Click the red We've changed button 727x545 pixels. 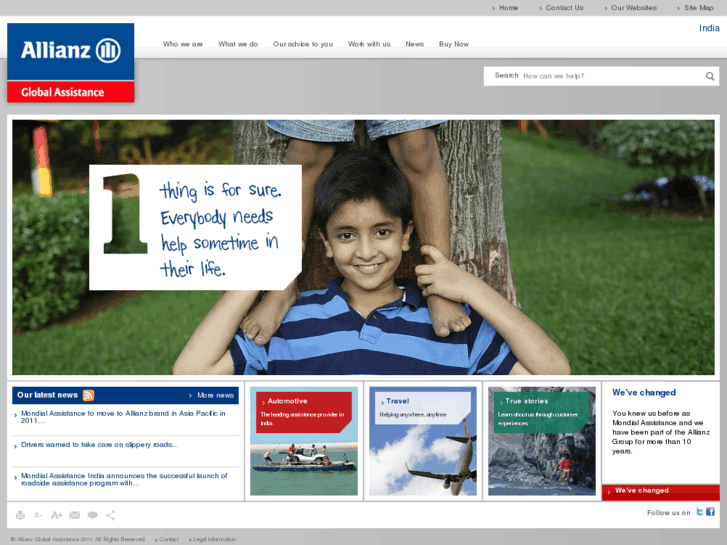[661, 492]
